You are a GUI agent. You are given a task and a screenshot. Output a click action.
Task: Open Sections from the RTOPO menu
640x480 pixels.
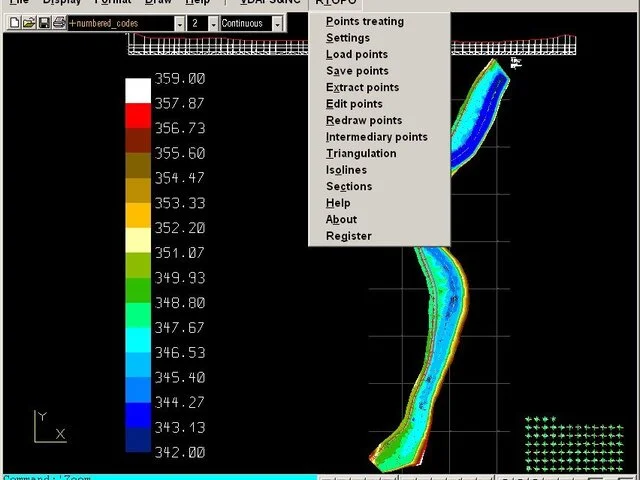coord(349,186)
